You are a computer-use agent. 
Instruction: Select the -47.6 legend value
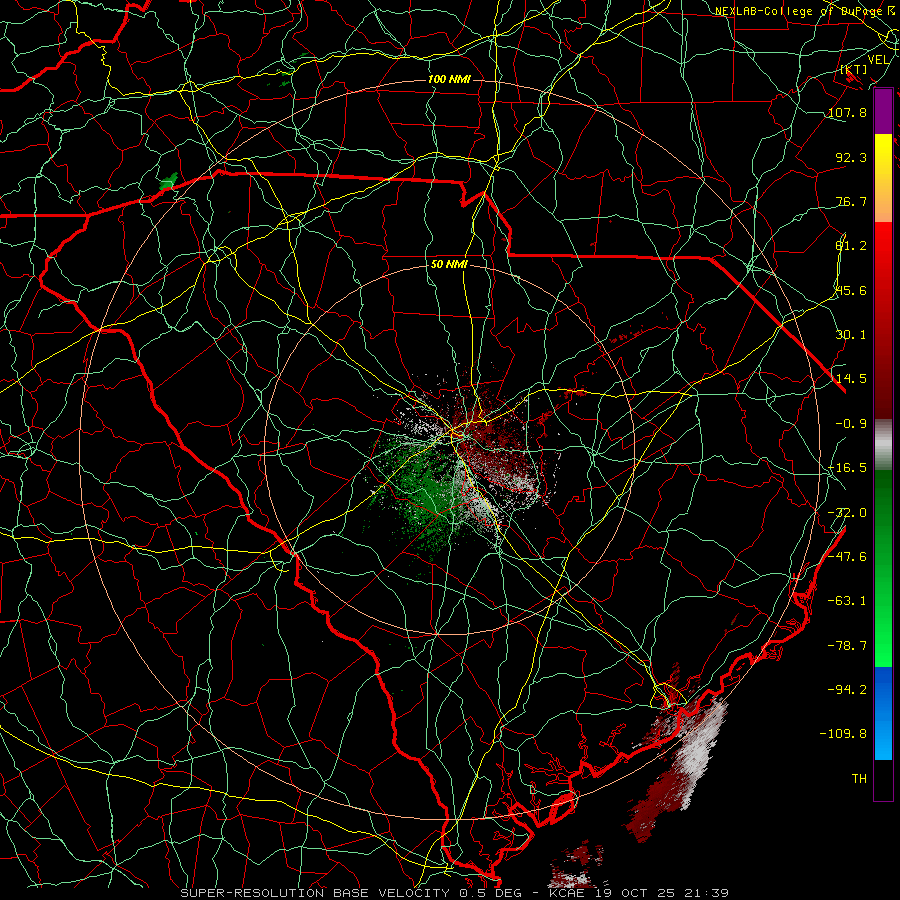(847, 557)
